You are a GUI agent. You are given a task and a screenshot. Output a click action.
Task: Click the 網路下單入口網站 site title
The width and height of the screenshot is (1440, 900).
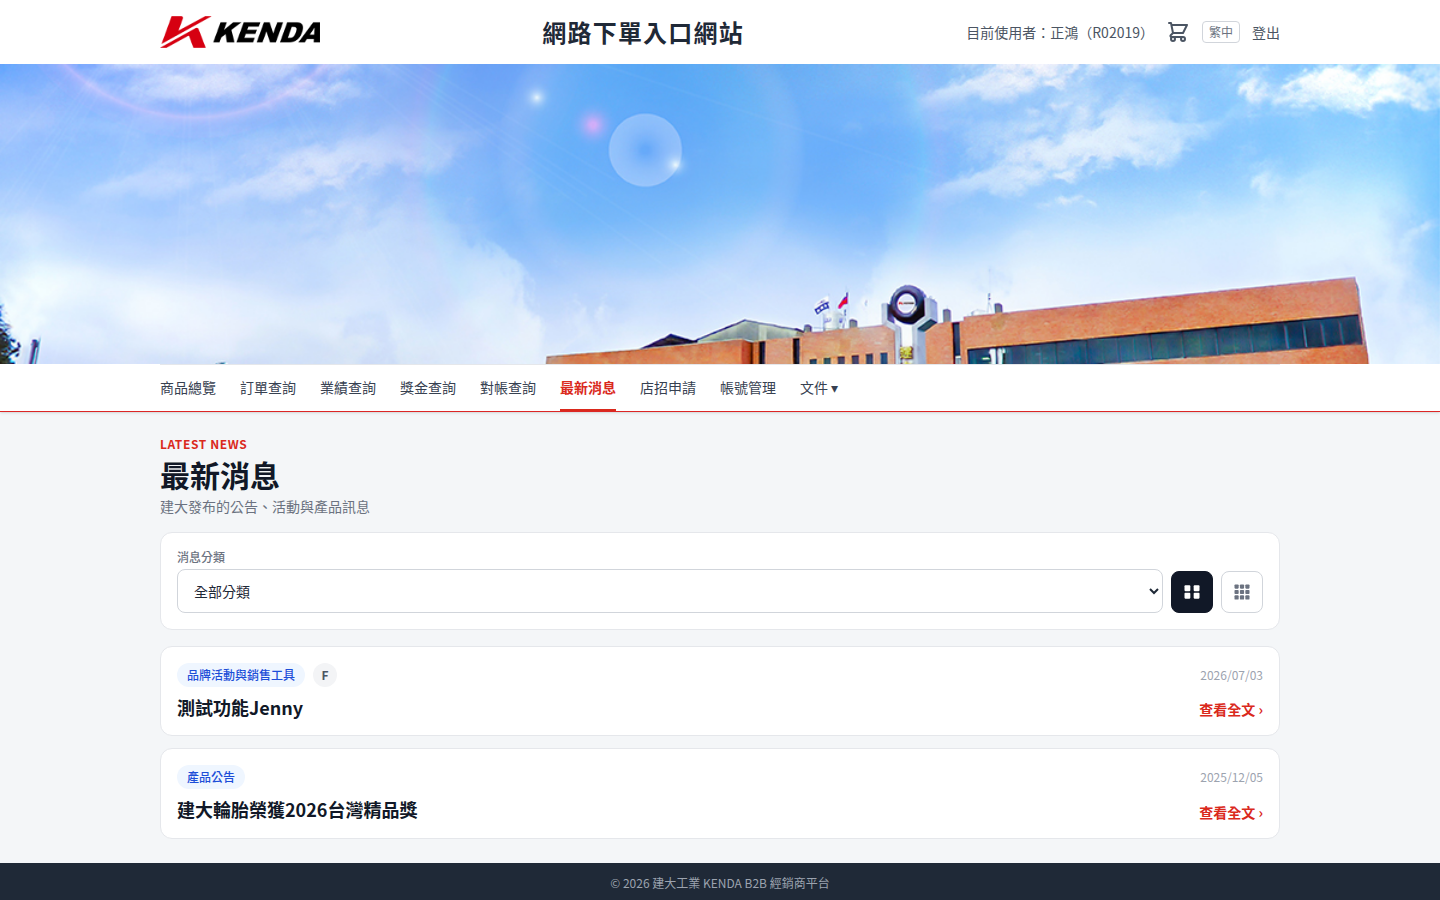(x=642, y=33)
